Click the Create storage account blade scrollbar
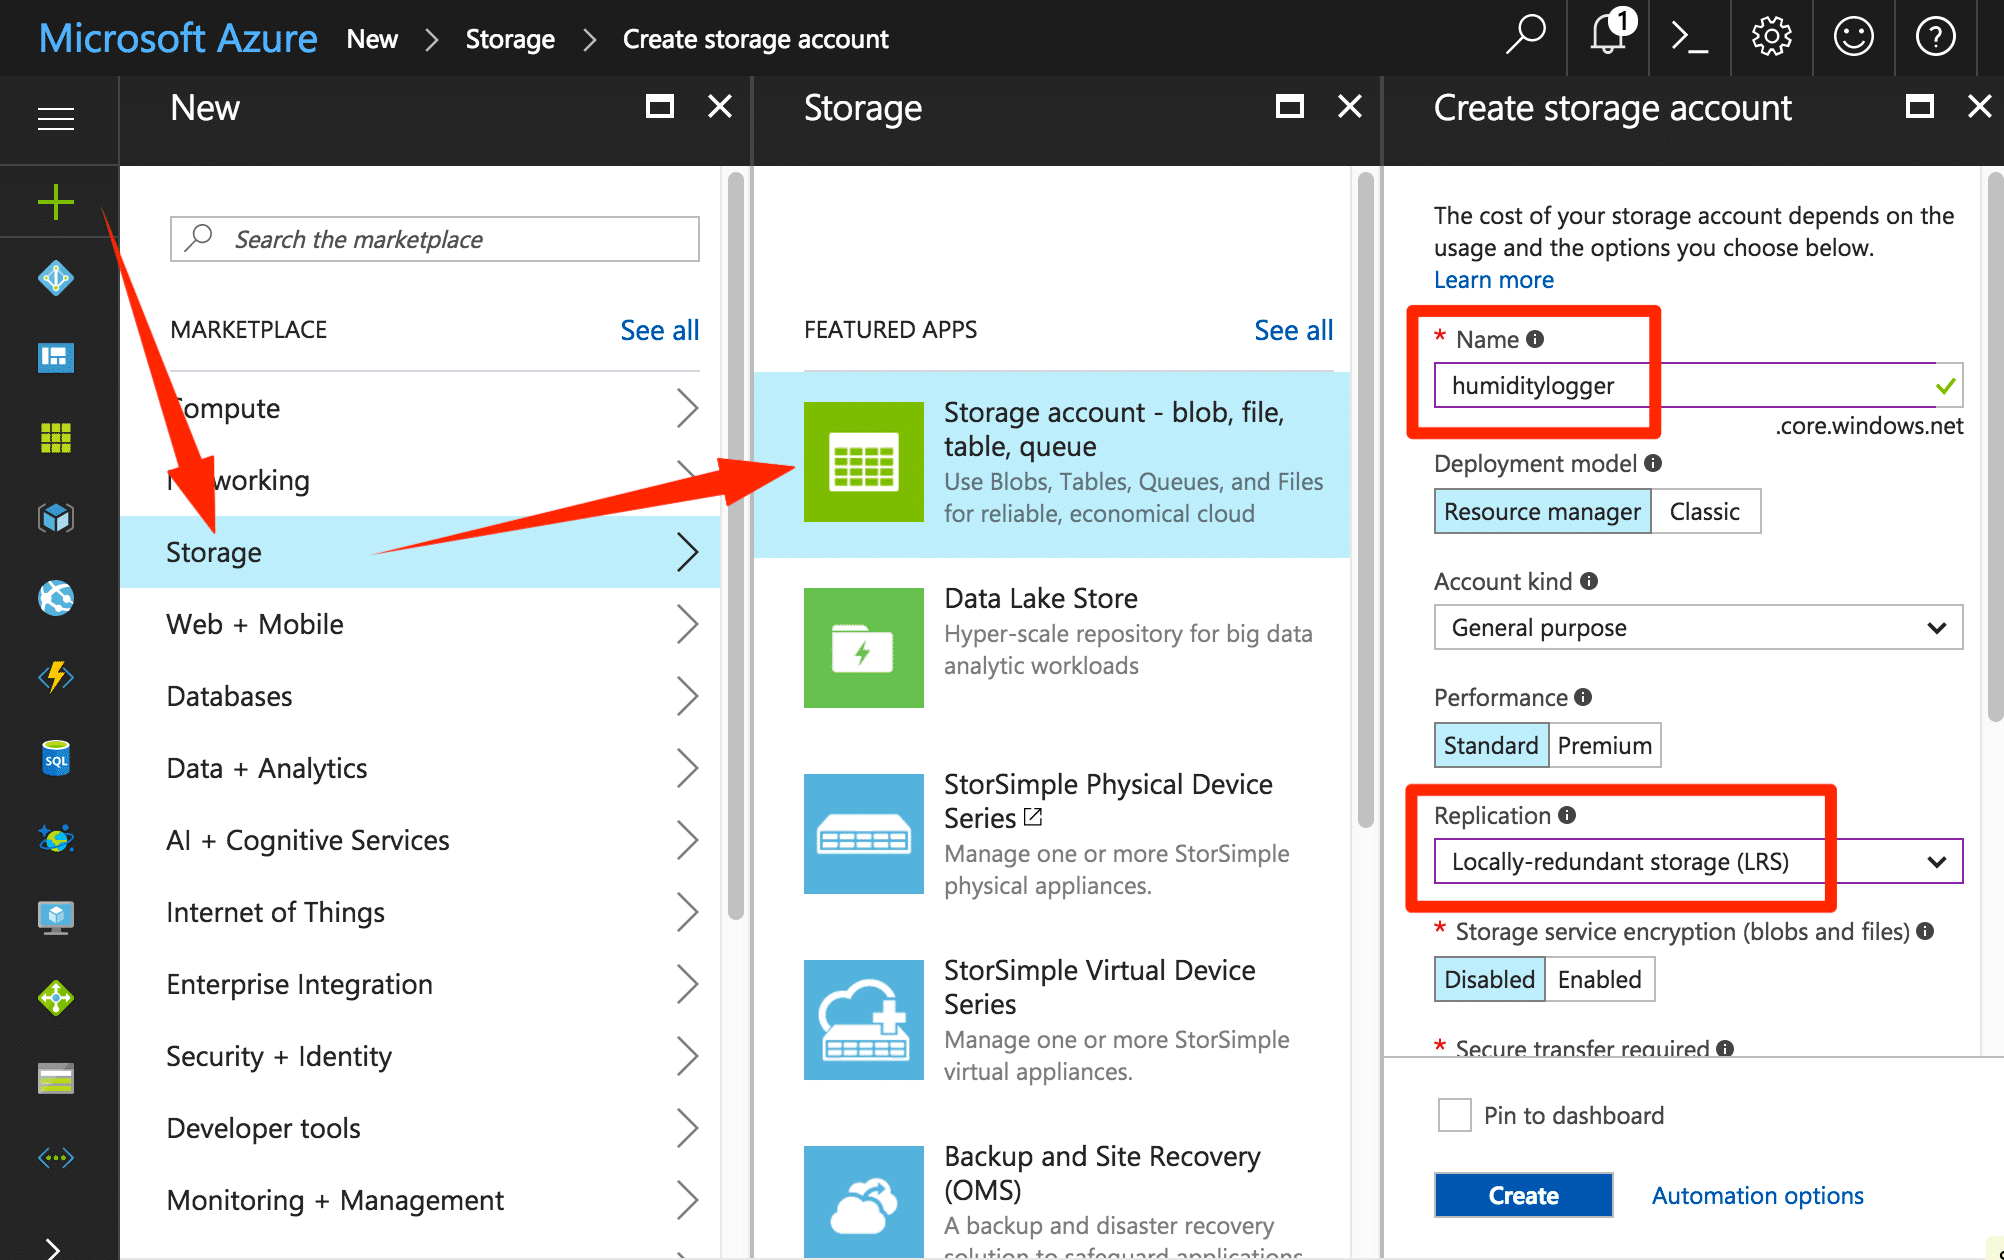The height and width of the screenshot is (1260, 2004). (1995, 447)
